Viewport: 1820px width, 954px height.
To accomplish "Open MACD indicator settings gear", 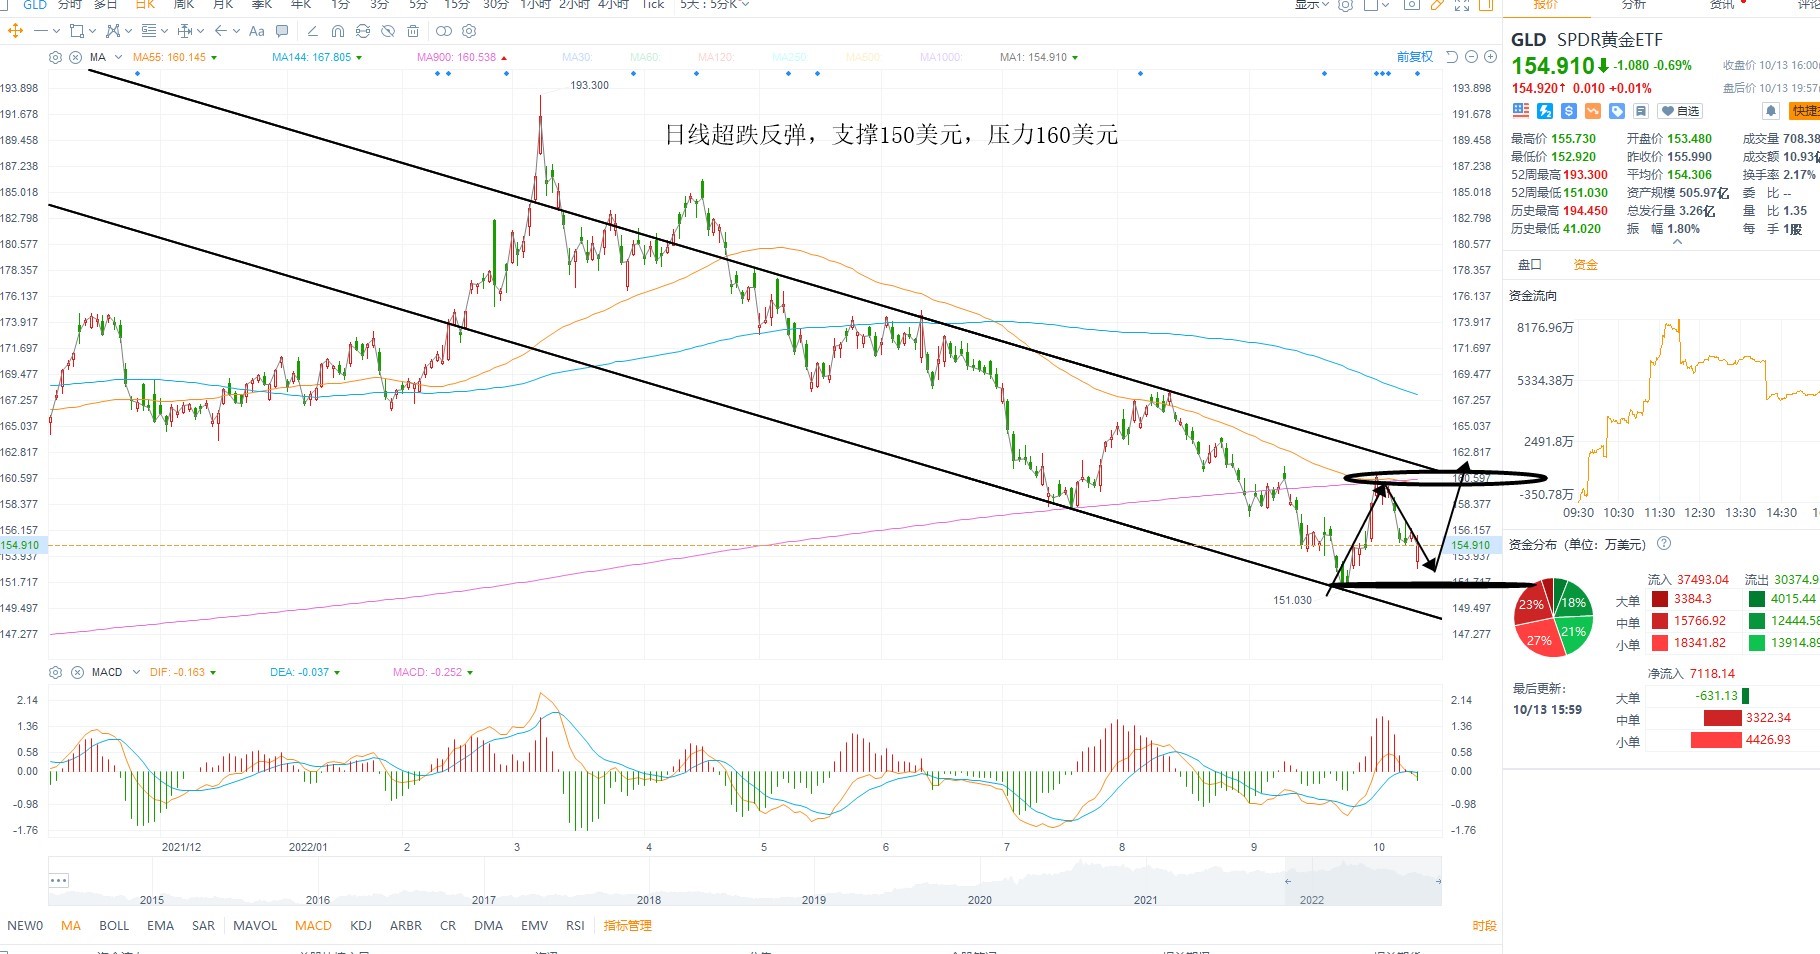I will click(55, 672).
